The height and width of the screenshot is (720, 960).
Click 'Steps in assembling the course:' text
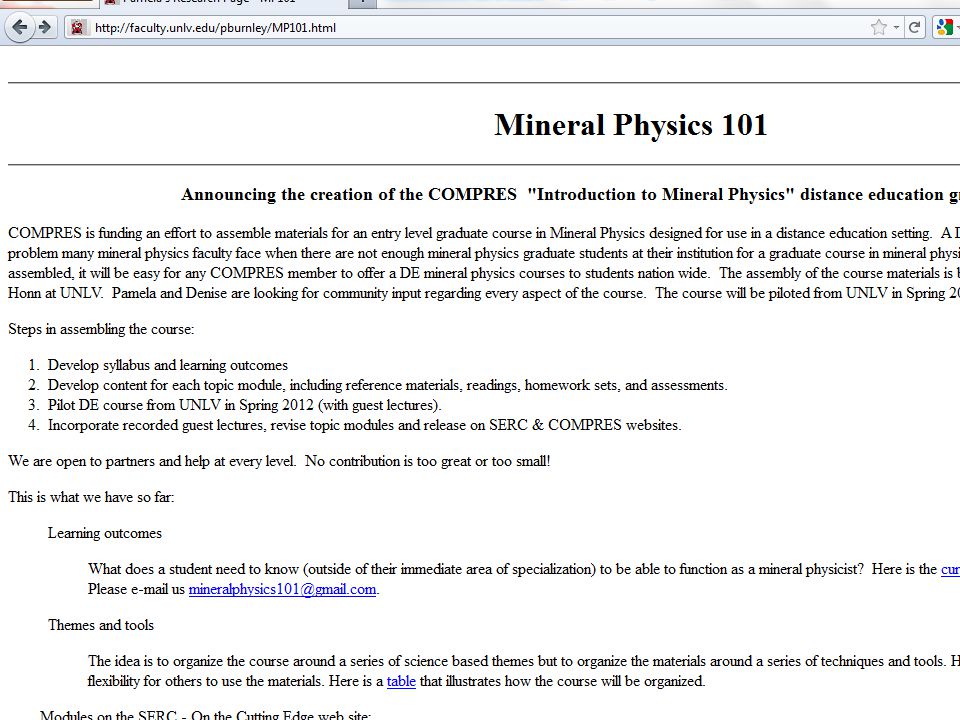[101, 329]
